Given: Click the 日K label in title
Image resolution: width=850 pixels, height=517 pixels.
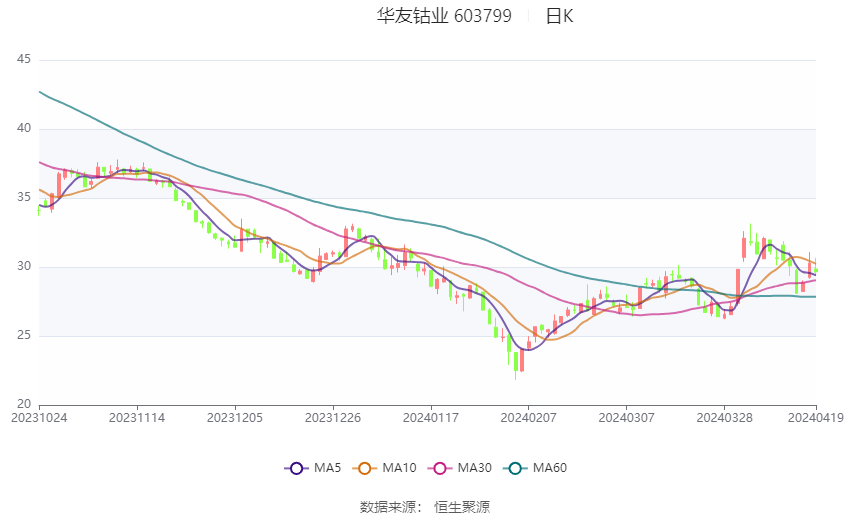Looking at the screenshot, I should [x=559, y=16].
